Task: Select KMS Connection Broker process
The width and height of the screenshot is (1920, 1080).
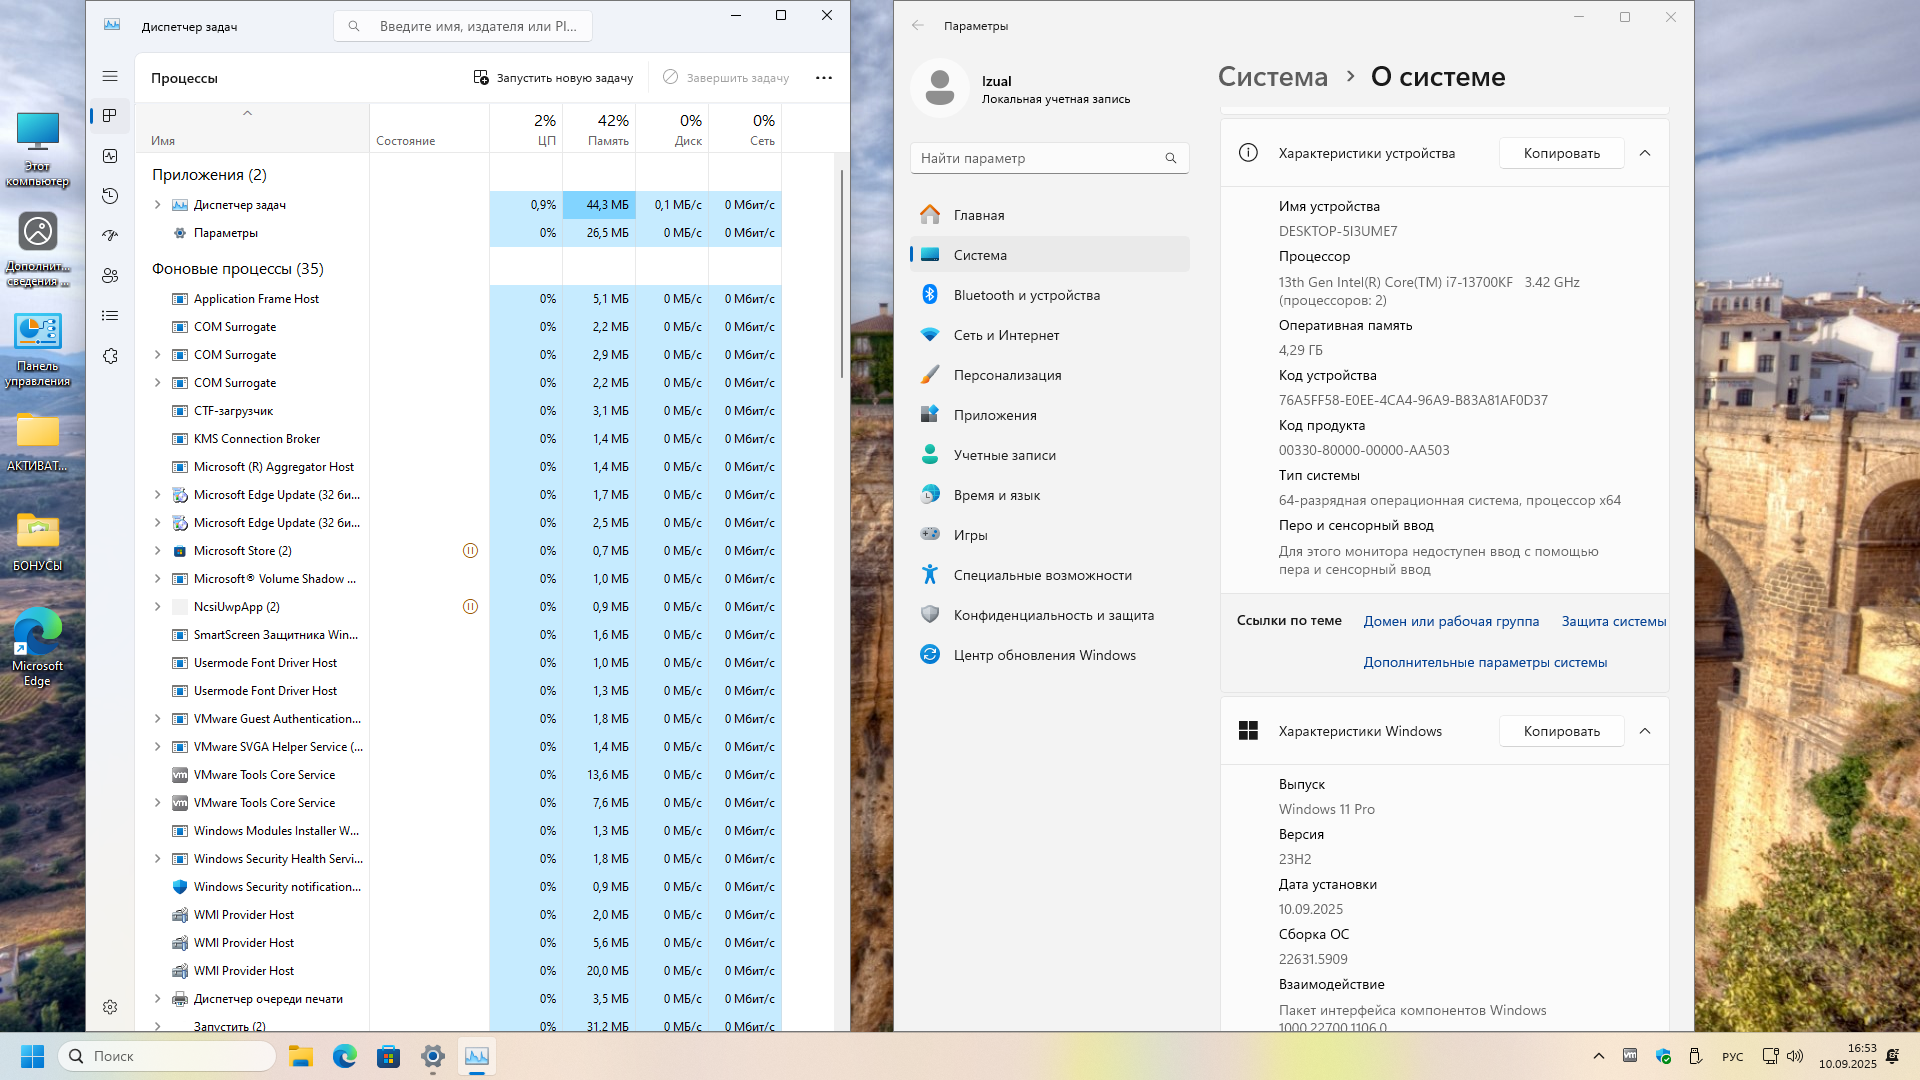Action: coord(459,439)
